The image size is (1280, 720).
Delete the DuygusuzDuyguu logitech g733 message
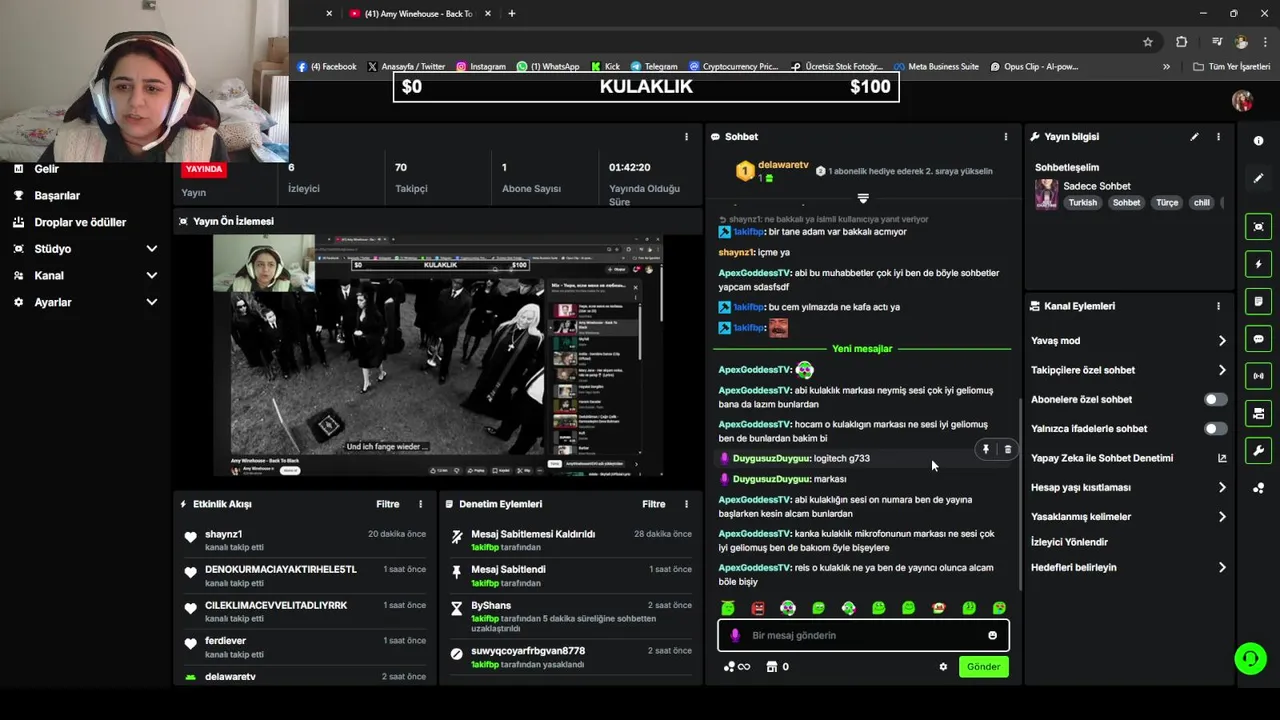point(1007,450)
